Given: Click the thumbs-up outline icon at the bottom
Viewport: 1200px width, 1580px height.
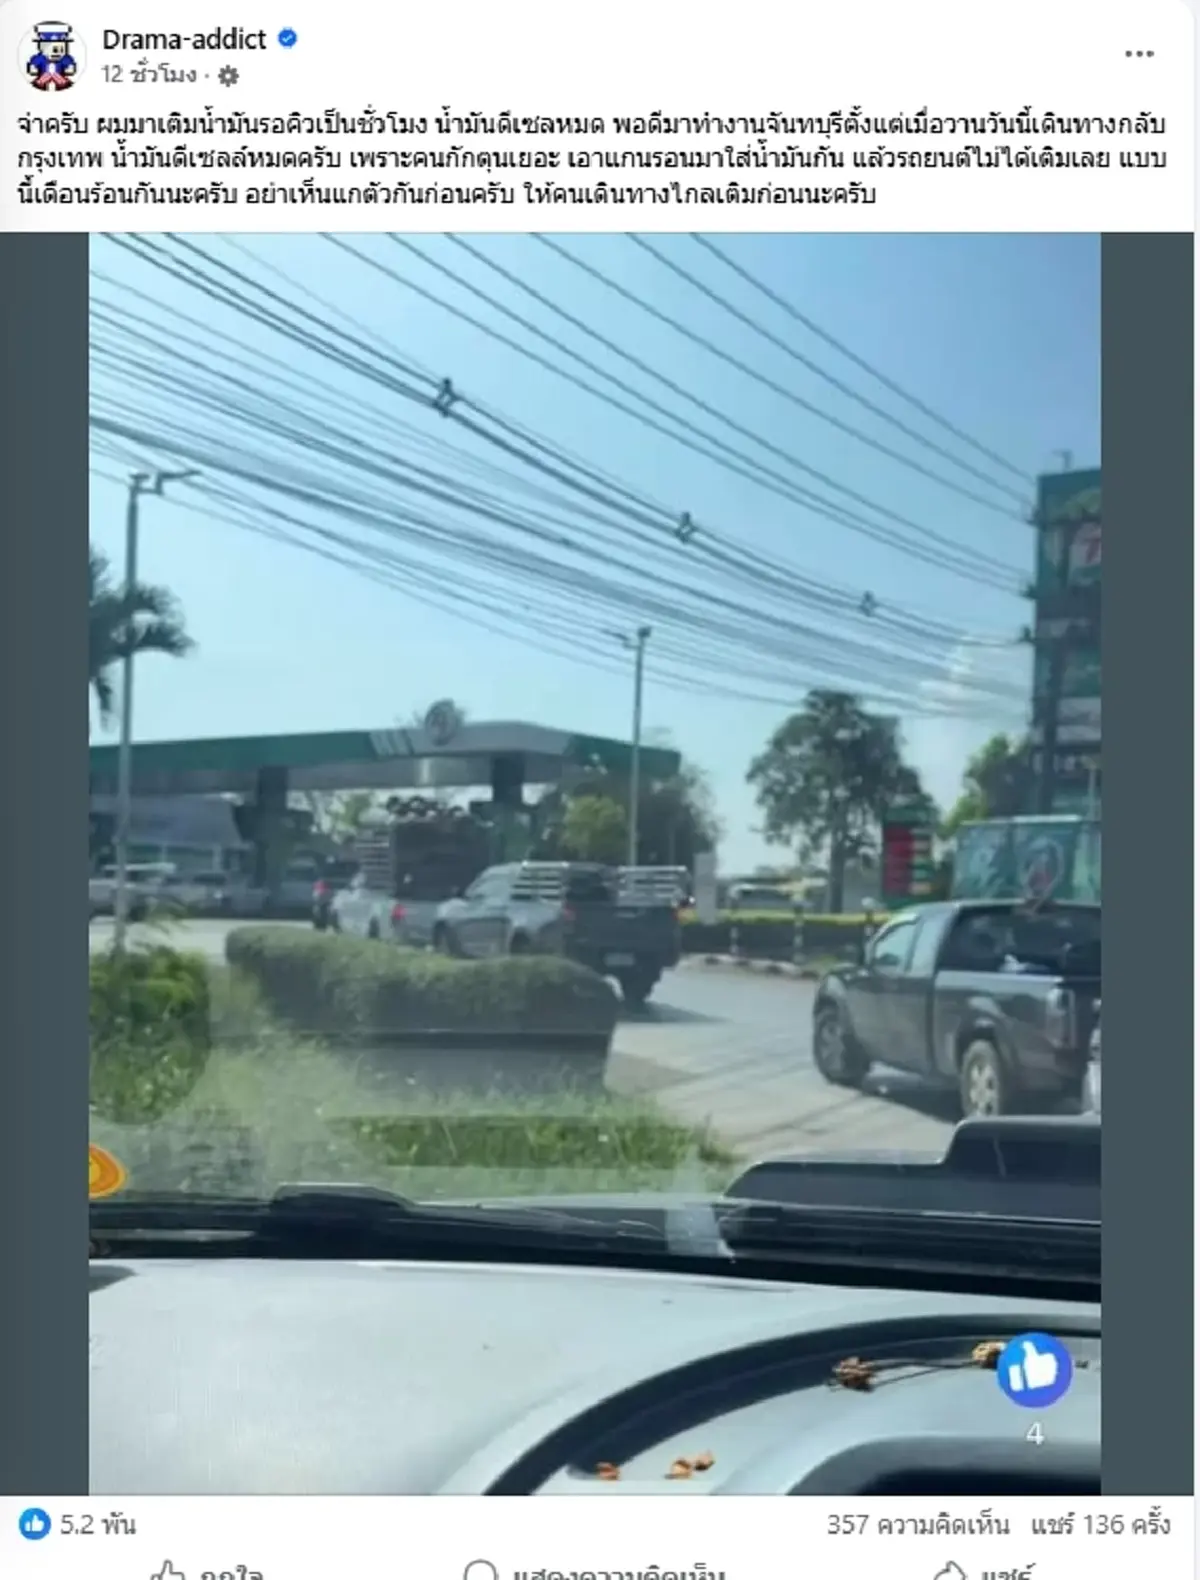Looking at the screenshot, I should click(x=166, y=1571).
